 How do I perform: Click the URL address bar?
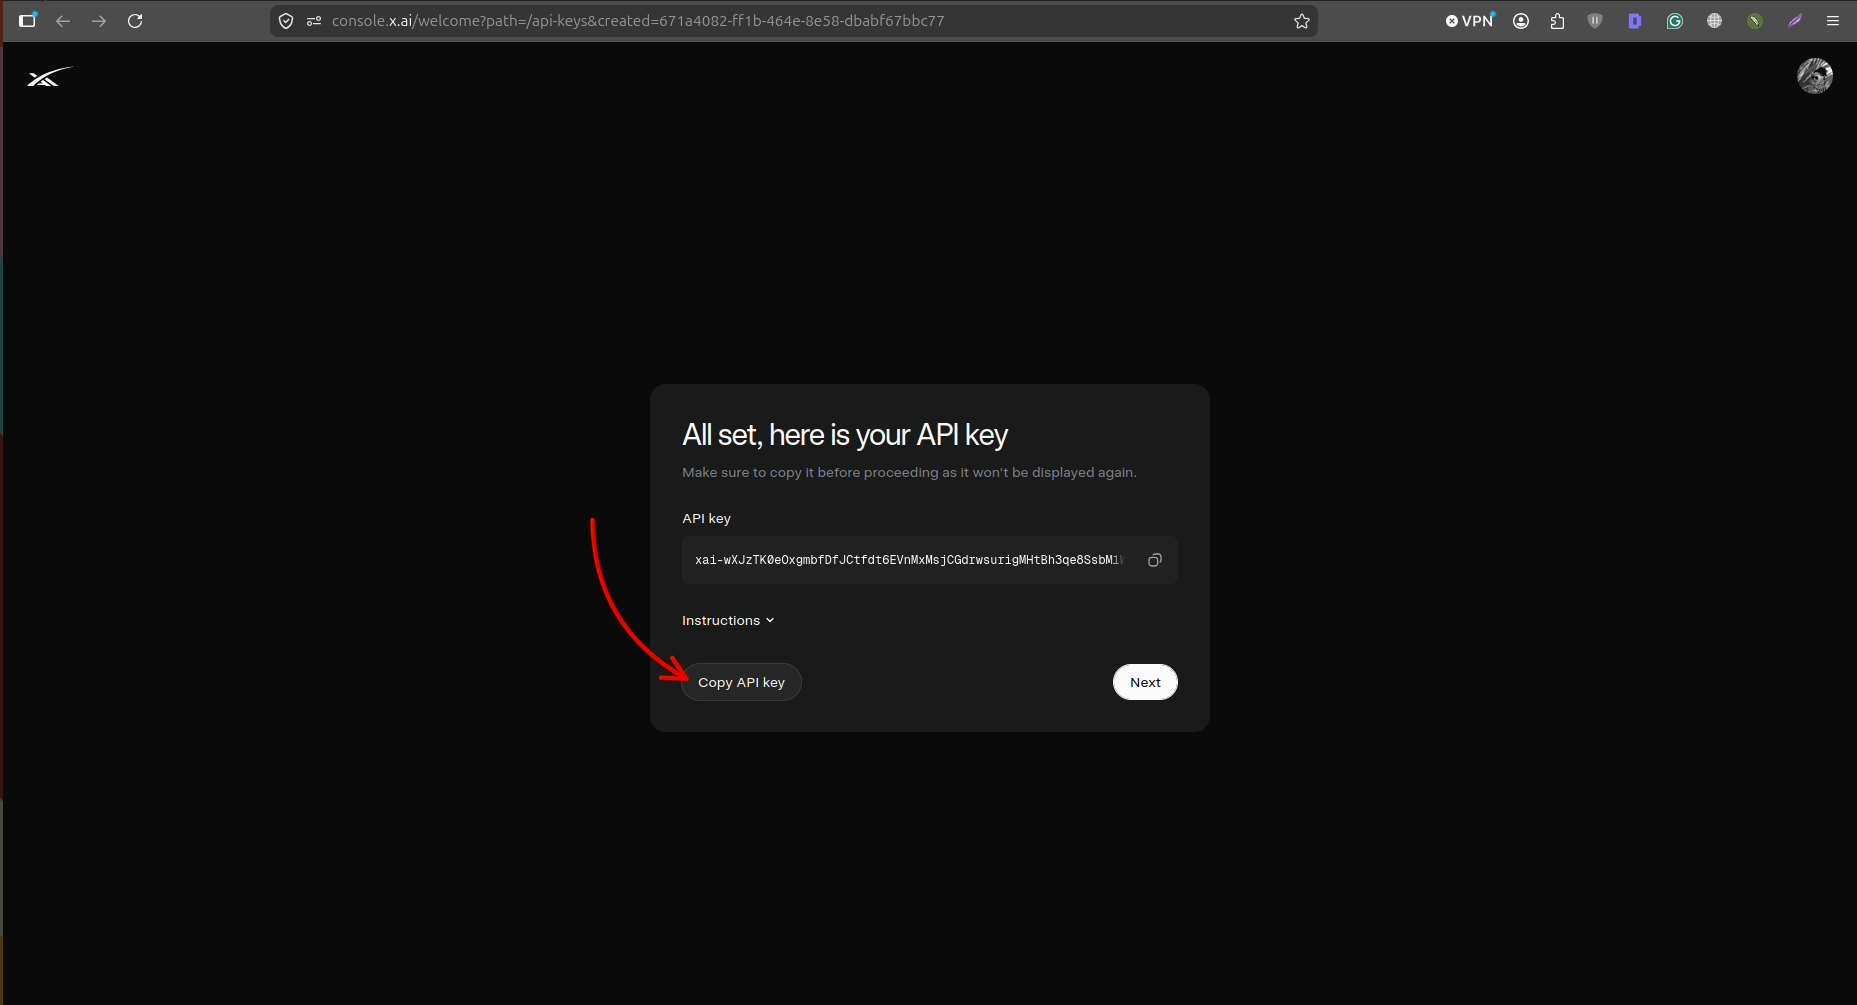[790, 21]
